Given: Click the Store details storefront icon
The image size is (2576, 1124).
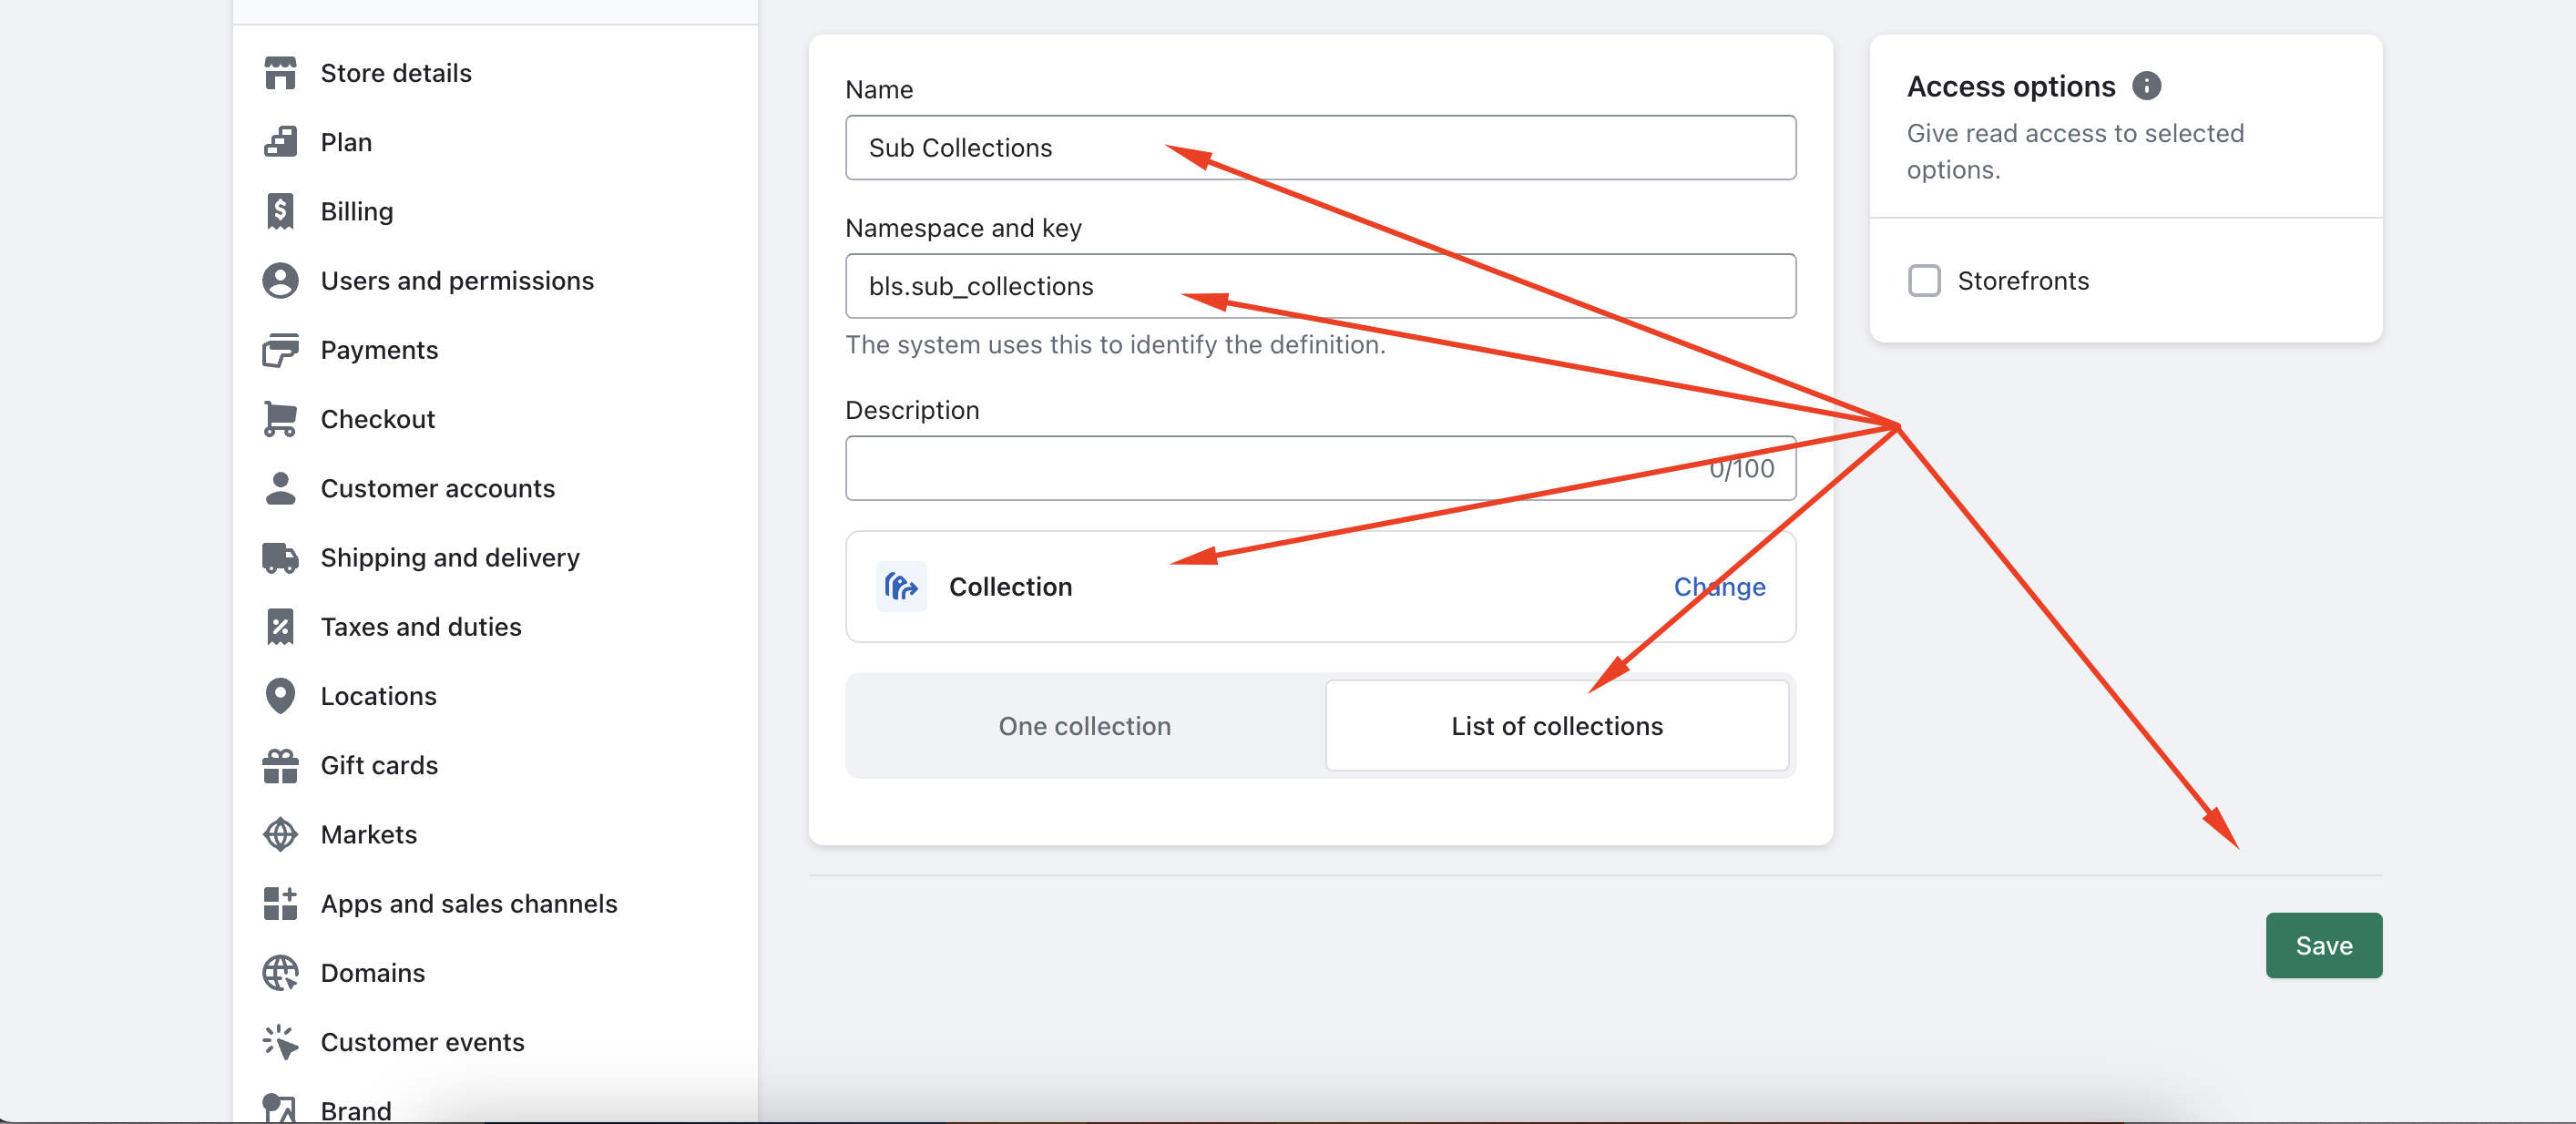Looking at the screenshot, I should 280,73.
